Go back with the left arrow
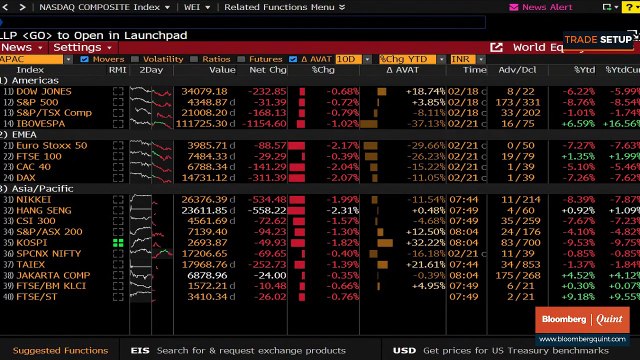Image resolution: width=640 pixels, height=360 pixels. pyautogui.click(x=5, y=7)
